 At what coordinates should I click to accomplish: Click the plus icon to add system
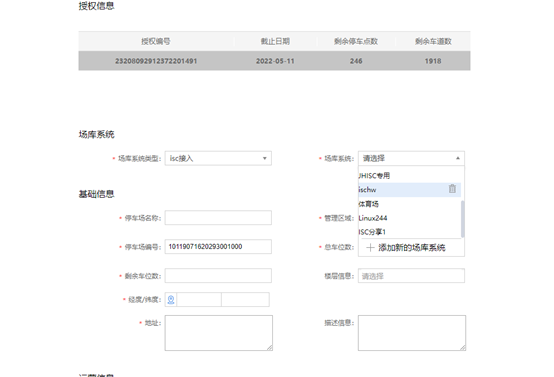[x=370, y=248]
